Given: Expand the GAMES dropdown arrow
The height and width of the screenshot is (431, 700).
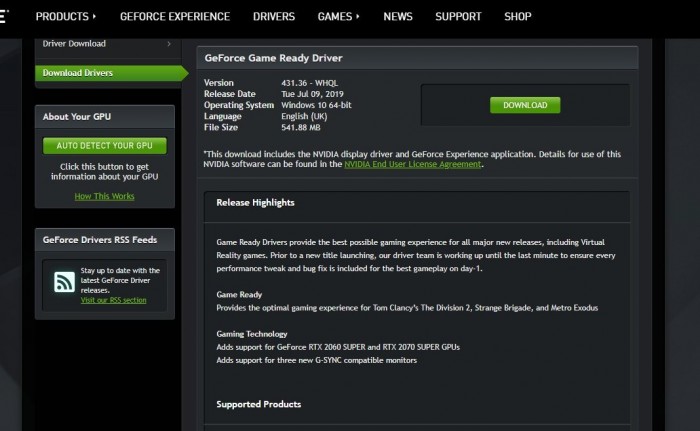Looking at the screenshot, I should pyautogui.click(x=358, y=17).
